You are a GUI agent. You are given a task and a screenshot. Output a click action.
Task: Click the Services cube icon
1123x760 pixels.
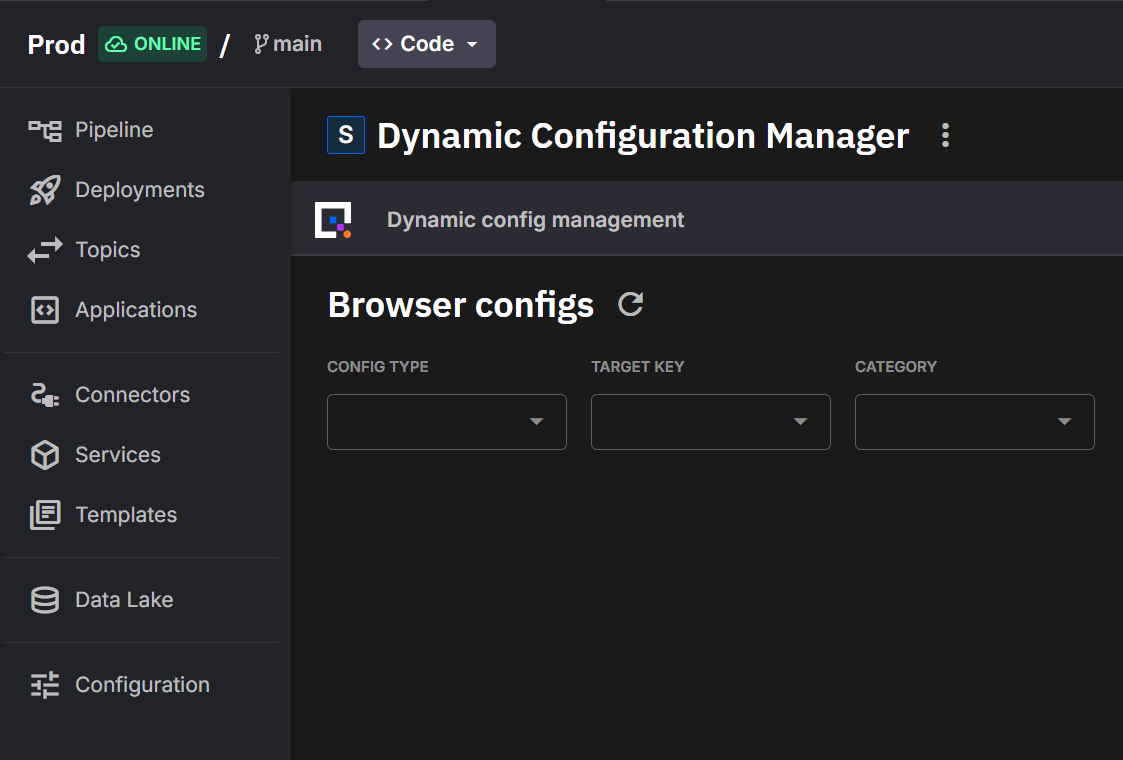pyautogui.click(x=45, y=455)
